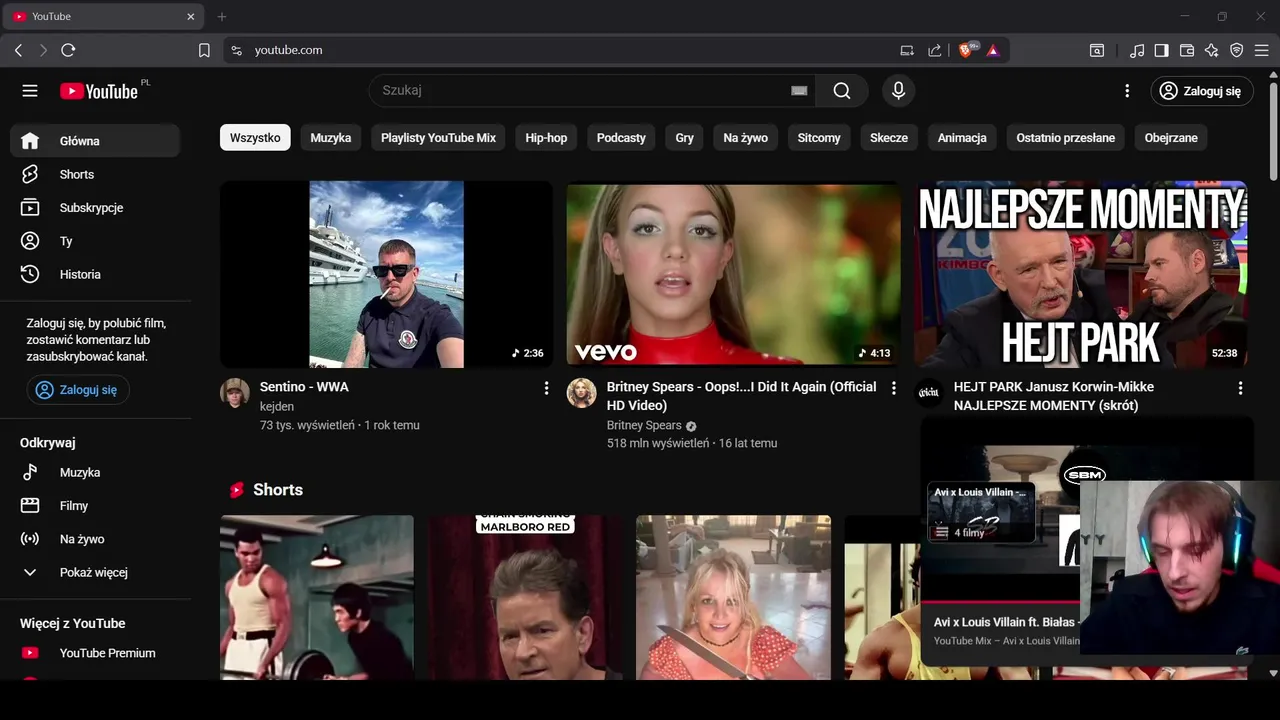1280x720 pixels.
Task: Open Sentino - WWA video title
Action: click(x=304, y=387)
